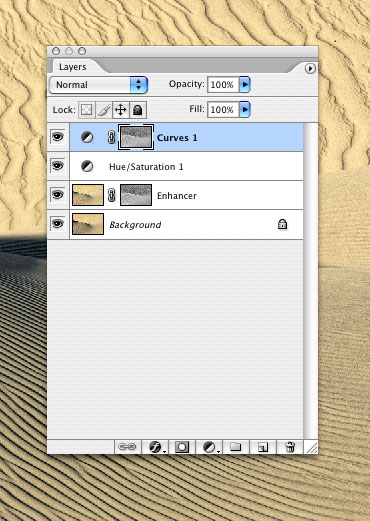
Task: Toggle lock position icon
Action: pyautogui.click(x=121, y=110)
